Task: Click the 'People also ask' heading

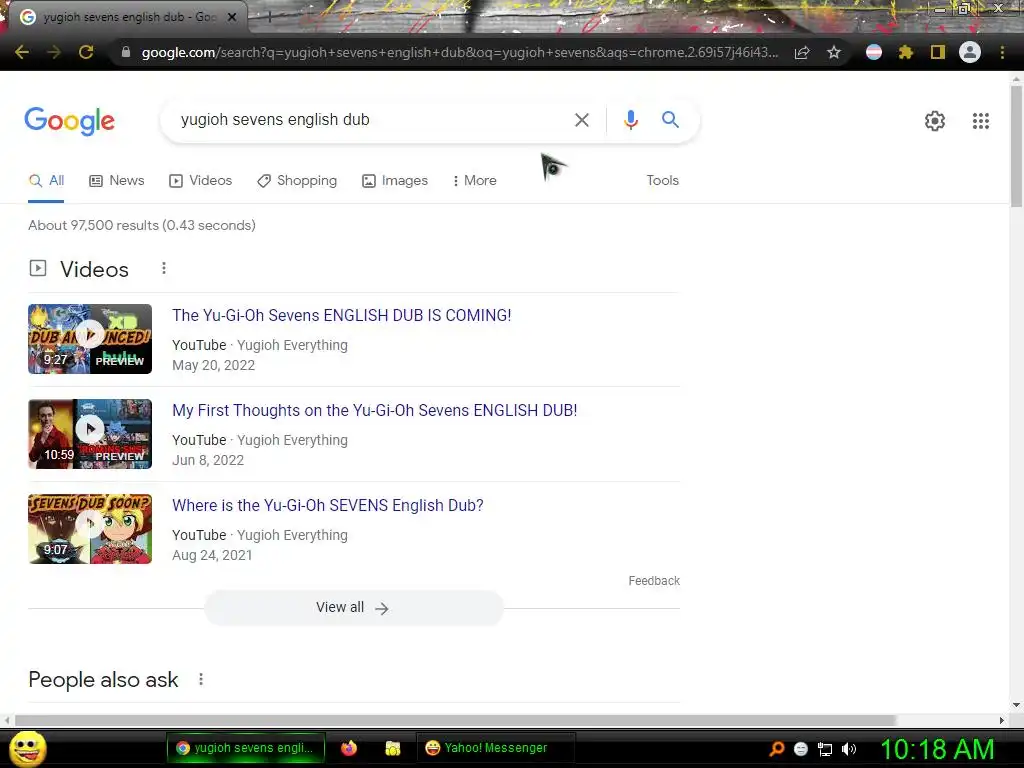Action: coord(103,680)
